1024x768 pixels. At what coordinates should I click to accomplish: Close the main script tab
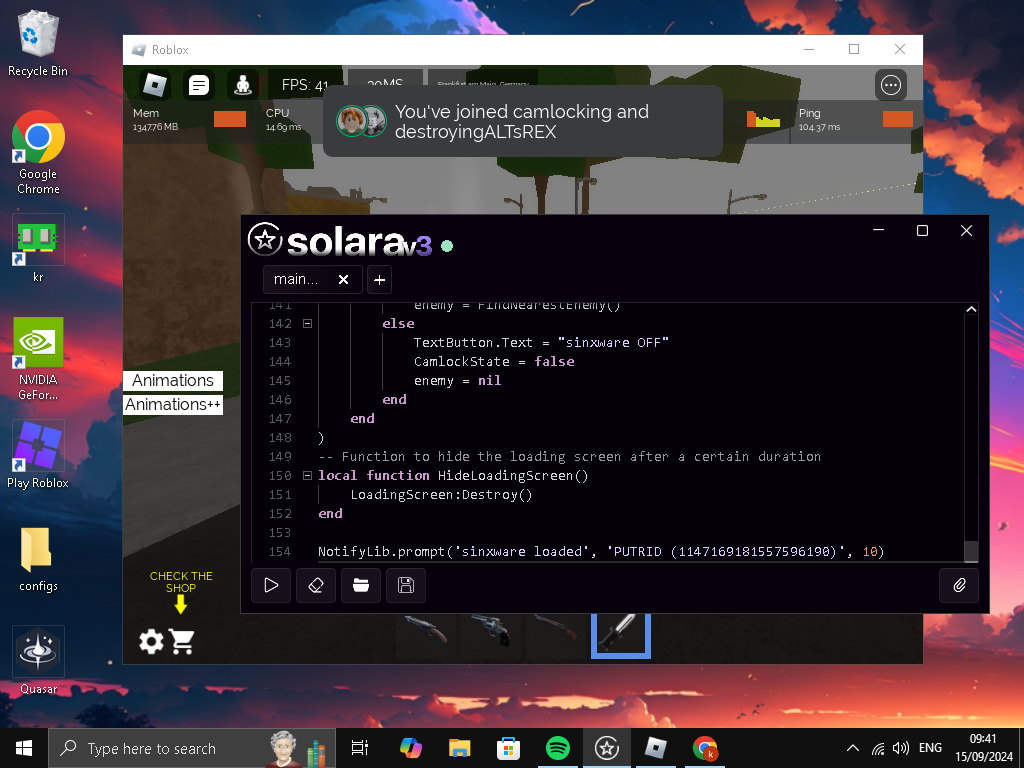click(344, 280)
